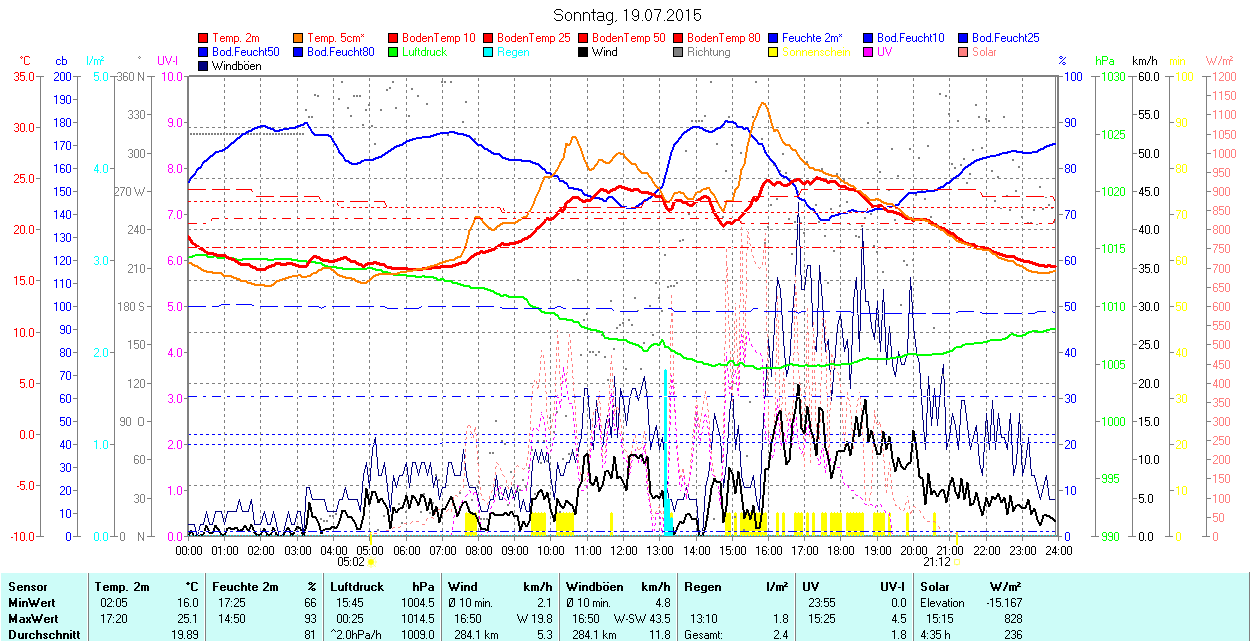Select the black Wind legend marker
This screenshot has width=1250, height=641.
(584, 52)
